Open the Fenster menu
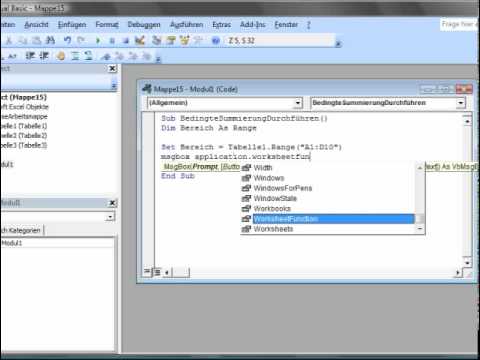Viewport: 480px width, 360px height. point(286,25)
